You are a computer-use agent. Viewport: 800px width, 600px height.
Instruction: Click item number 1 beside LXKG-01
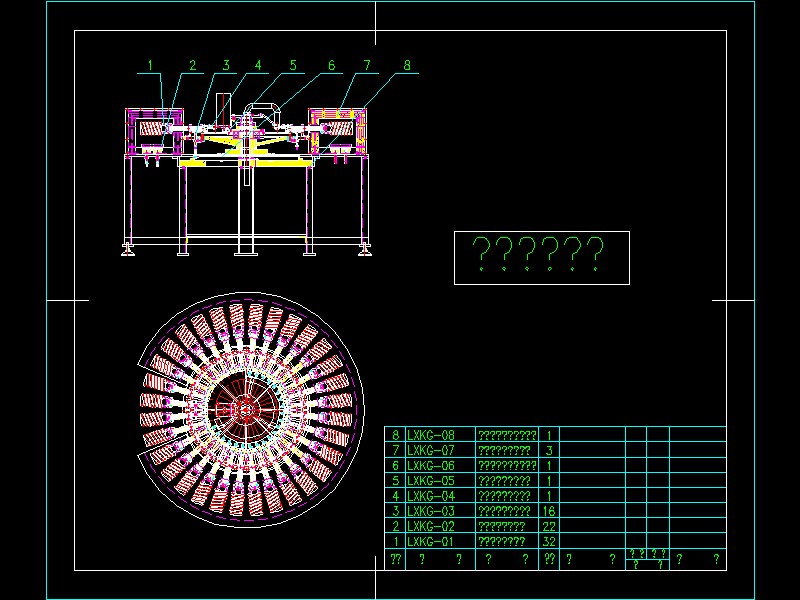pyautogui.click(x=396, y=541)
